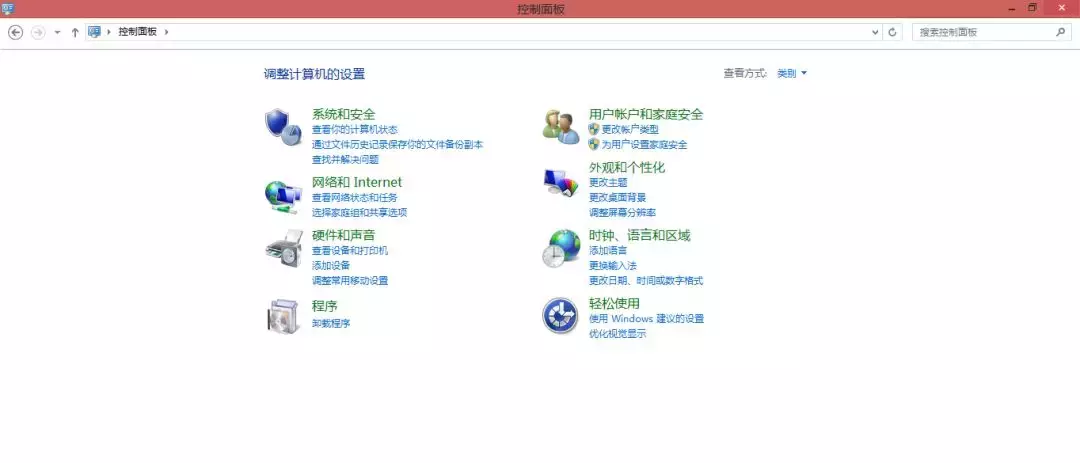Open the 类别 view mode dropdown

point(791,73)
